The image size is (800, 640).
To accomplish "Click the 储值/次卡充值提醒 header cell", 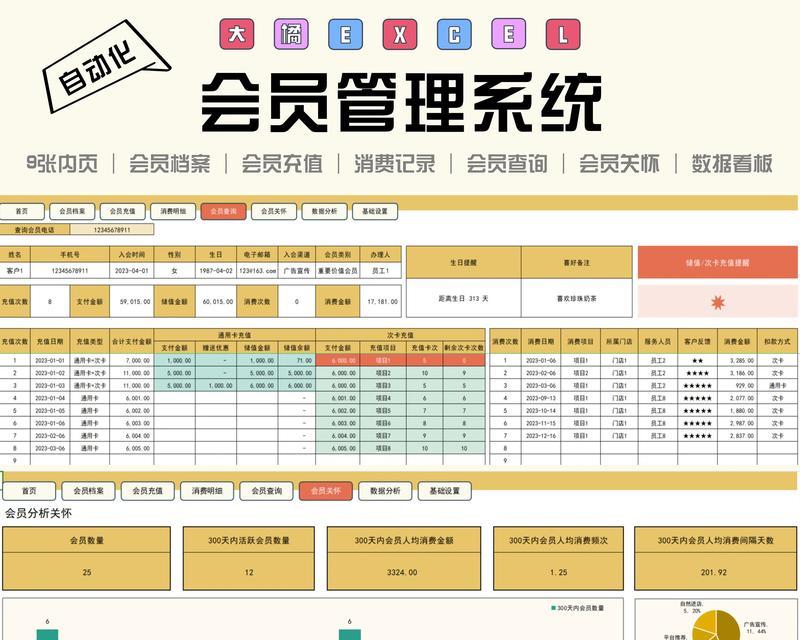I will pyautogui.click(x=717, y=262).
